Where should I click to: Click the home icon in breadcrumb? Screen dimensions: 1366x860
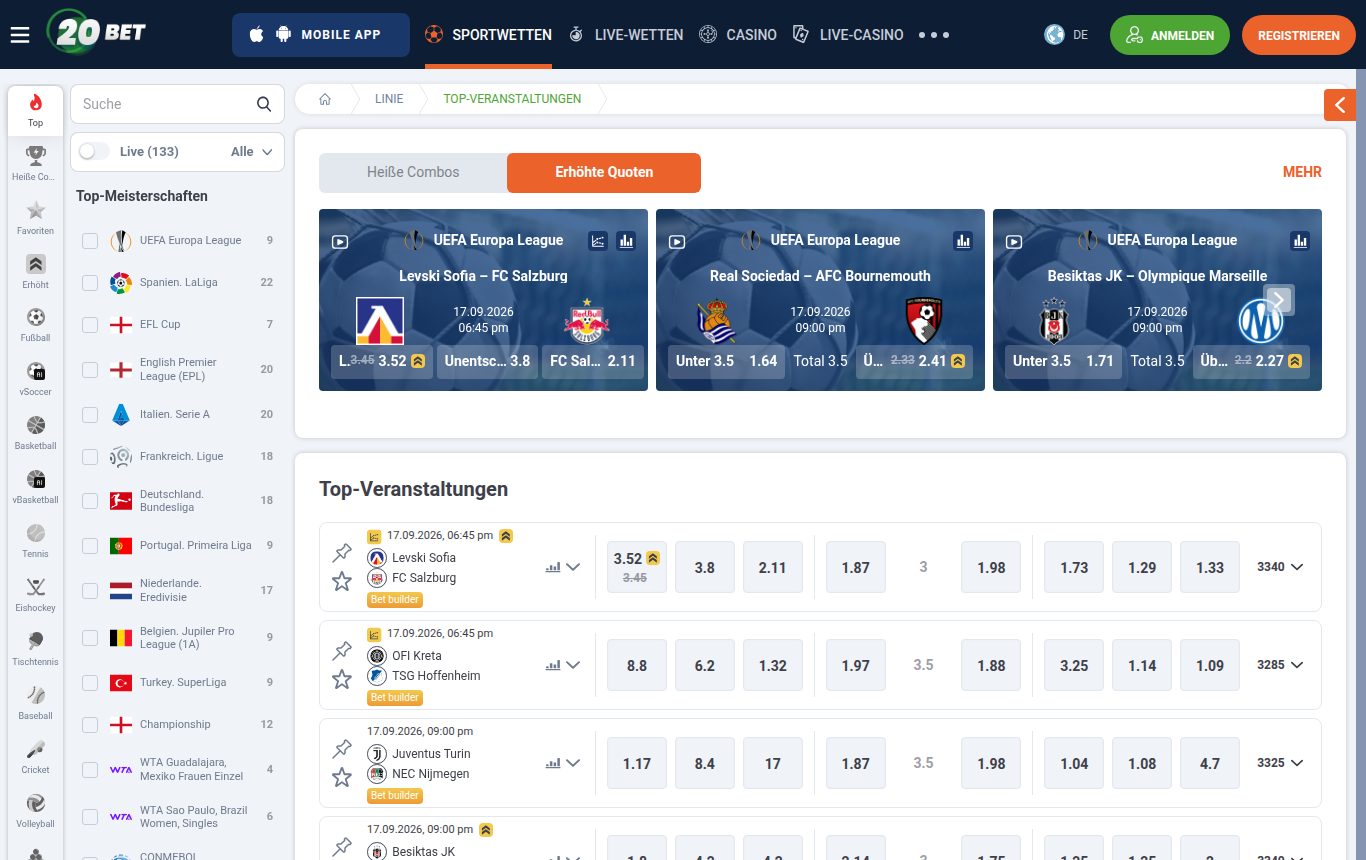tap(325, 99)
